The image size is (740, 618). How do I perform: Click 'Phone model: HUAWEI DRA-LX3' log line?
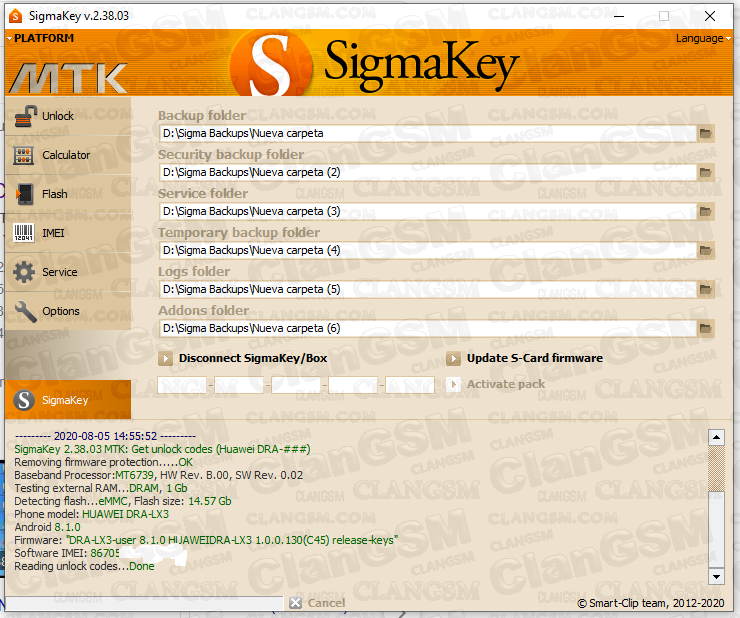[92, 514]
